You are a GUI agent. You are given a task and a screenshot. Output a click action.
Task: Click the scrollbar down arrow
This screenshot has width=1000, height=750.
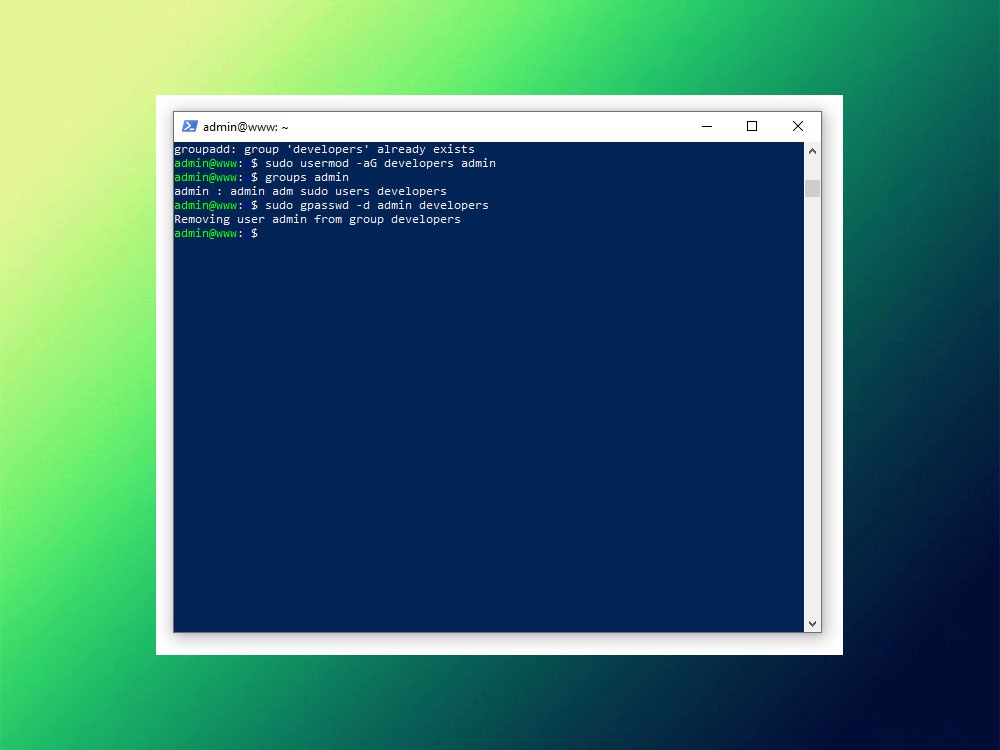[x=812, y=623]
